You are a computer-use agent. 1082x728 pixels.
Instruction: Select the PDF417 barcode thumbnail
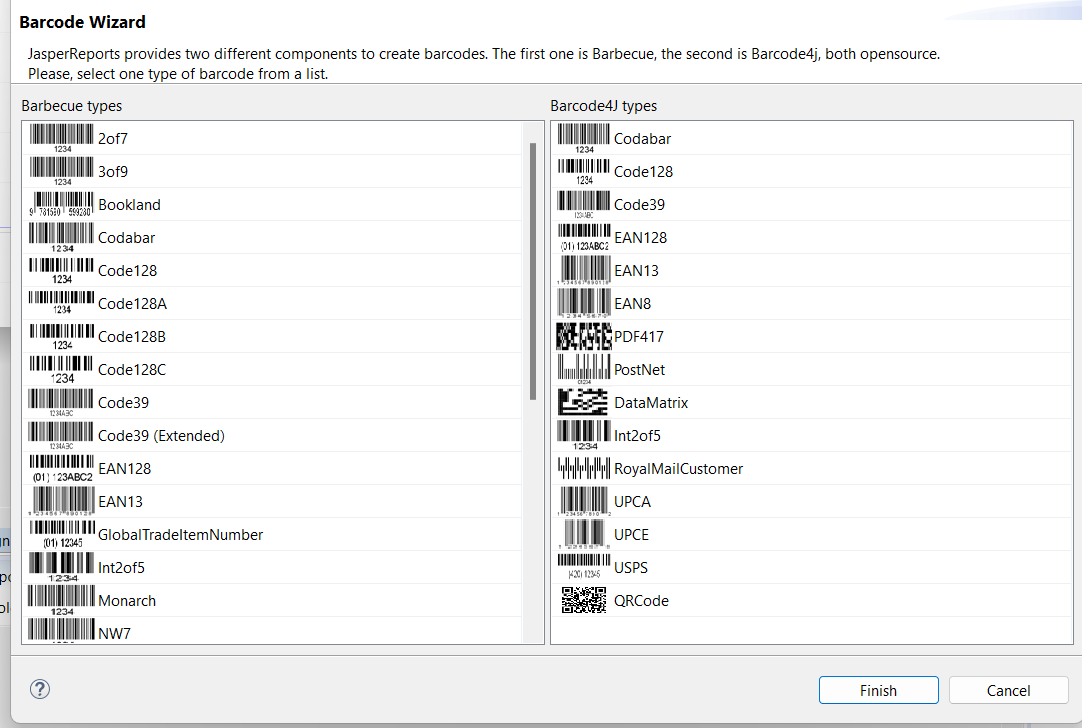click(x=584, y=336)
